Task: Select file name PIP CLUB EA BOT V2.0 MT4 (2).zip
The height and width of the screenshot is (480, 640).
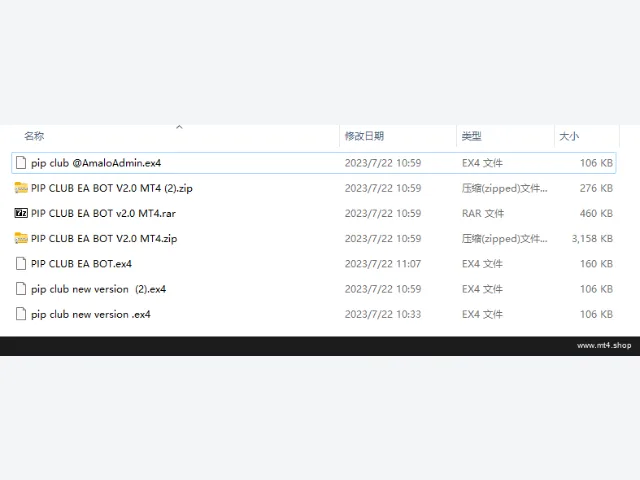Action: click(x=112, y=188)
